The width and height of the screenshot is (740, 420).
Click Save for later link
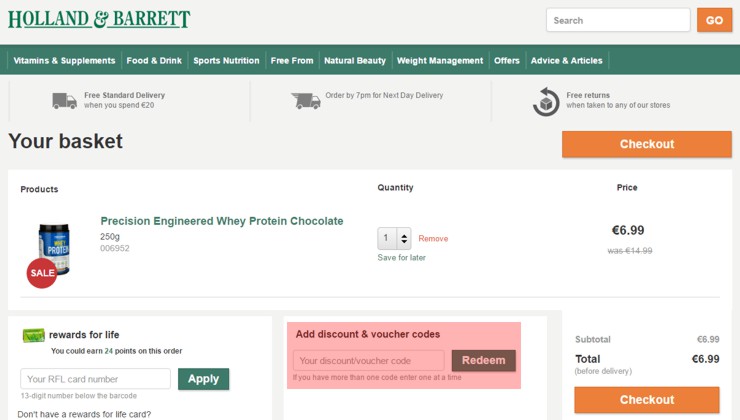tap(402, 258)
